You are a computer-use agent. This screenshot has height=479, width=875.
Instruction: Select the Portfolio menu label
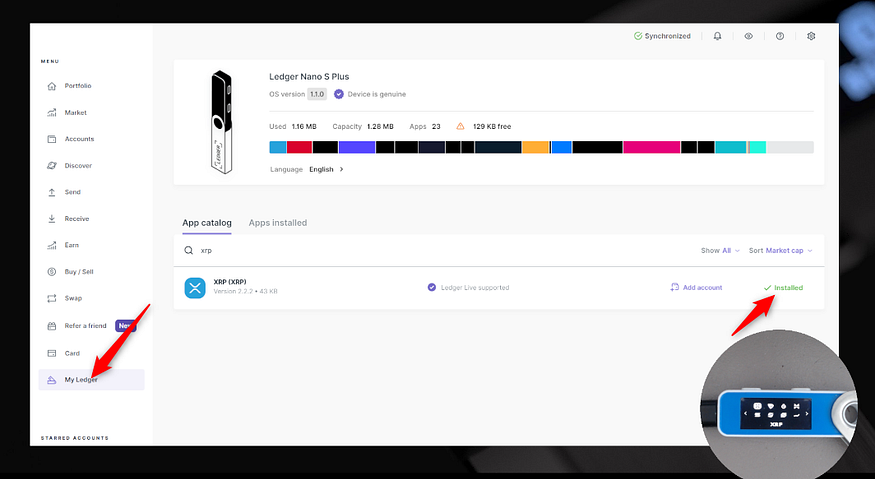(x=78, y=86)
